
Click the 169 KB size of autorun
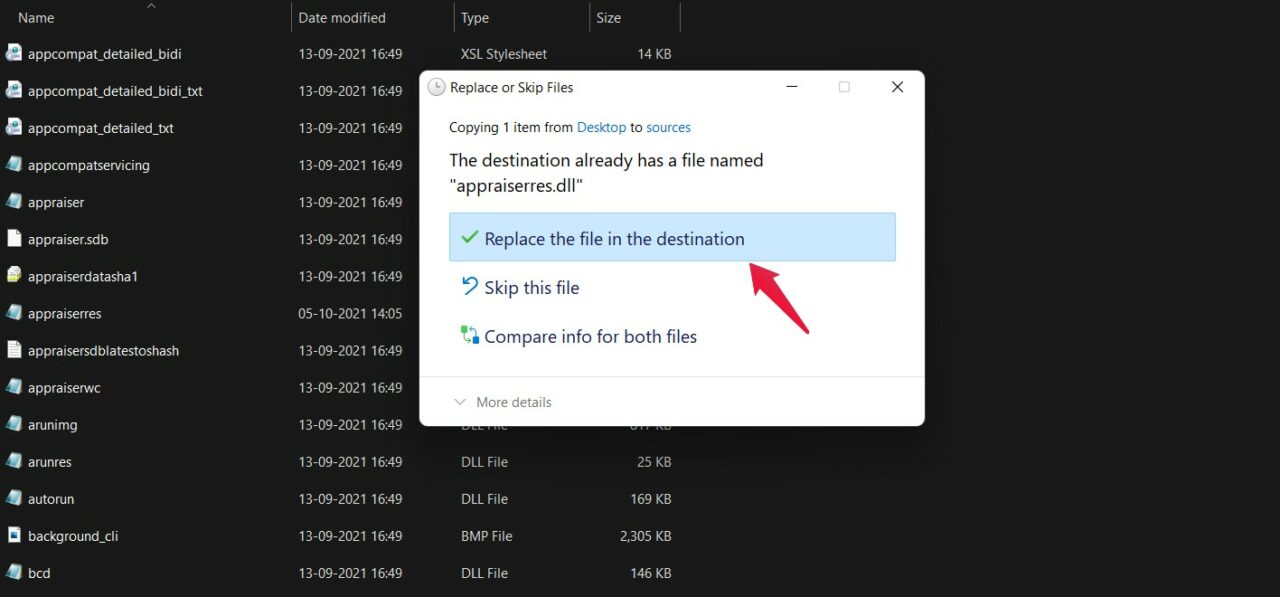point(650,499)
